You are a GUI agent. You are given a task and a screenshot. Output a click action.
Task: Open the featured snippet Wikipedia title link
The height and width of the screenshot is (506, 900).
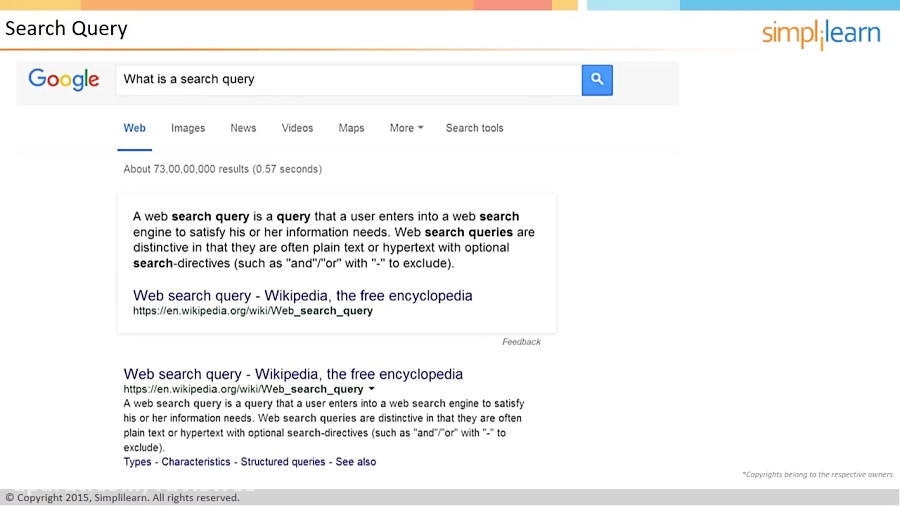[302, 295]
